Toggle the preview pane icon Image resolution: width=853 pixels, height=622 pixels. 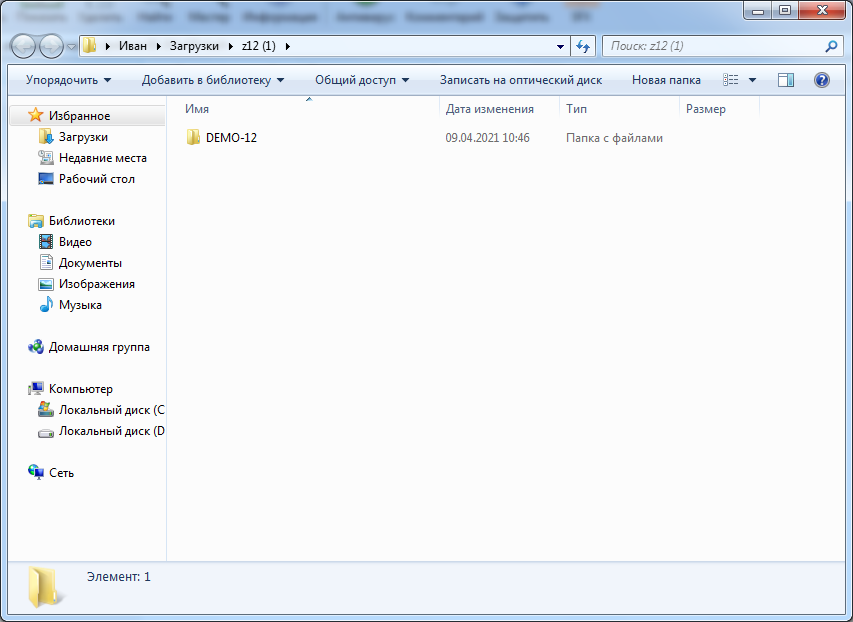(x=786, y=80)
